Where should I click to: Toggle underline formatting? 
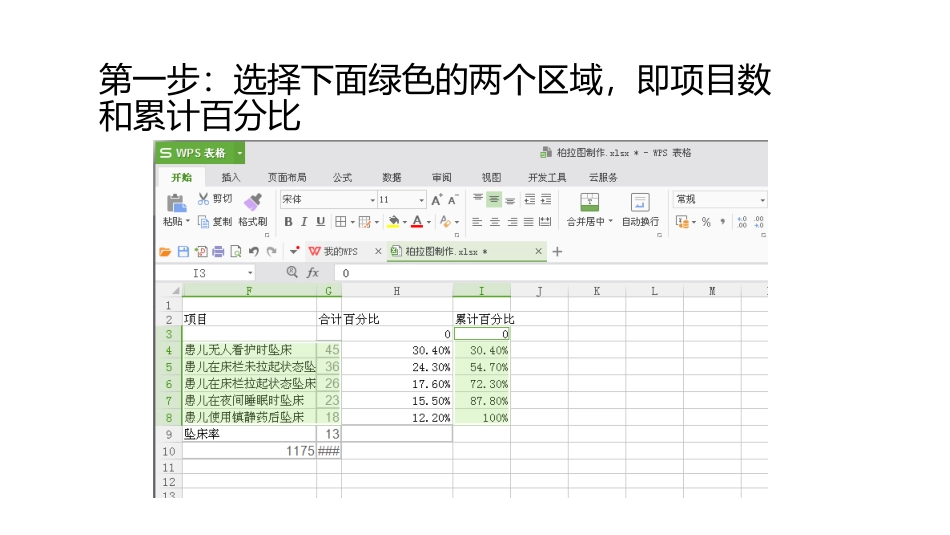(x=321, y=222)
